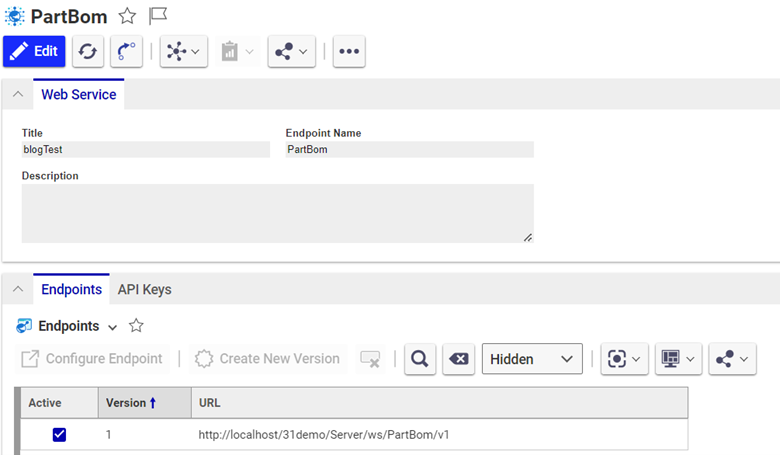This screenshot has width=780, height=455.
Task: Collapse the Web Service section chevron
Action: tap(17, 95)
